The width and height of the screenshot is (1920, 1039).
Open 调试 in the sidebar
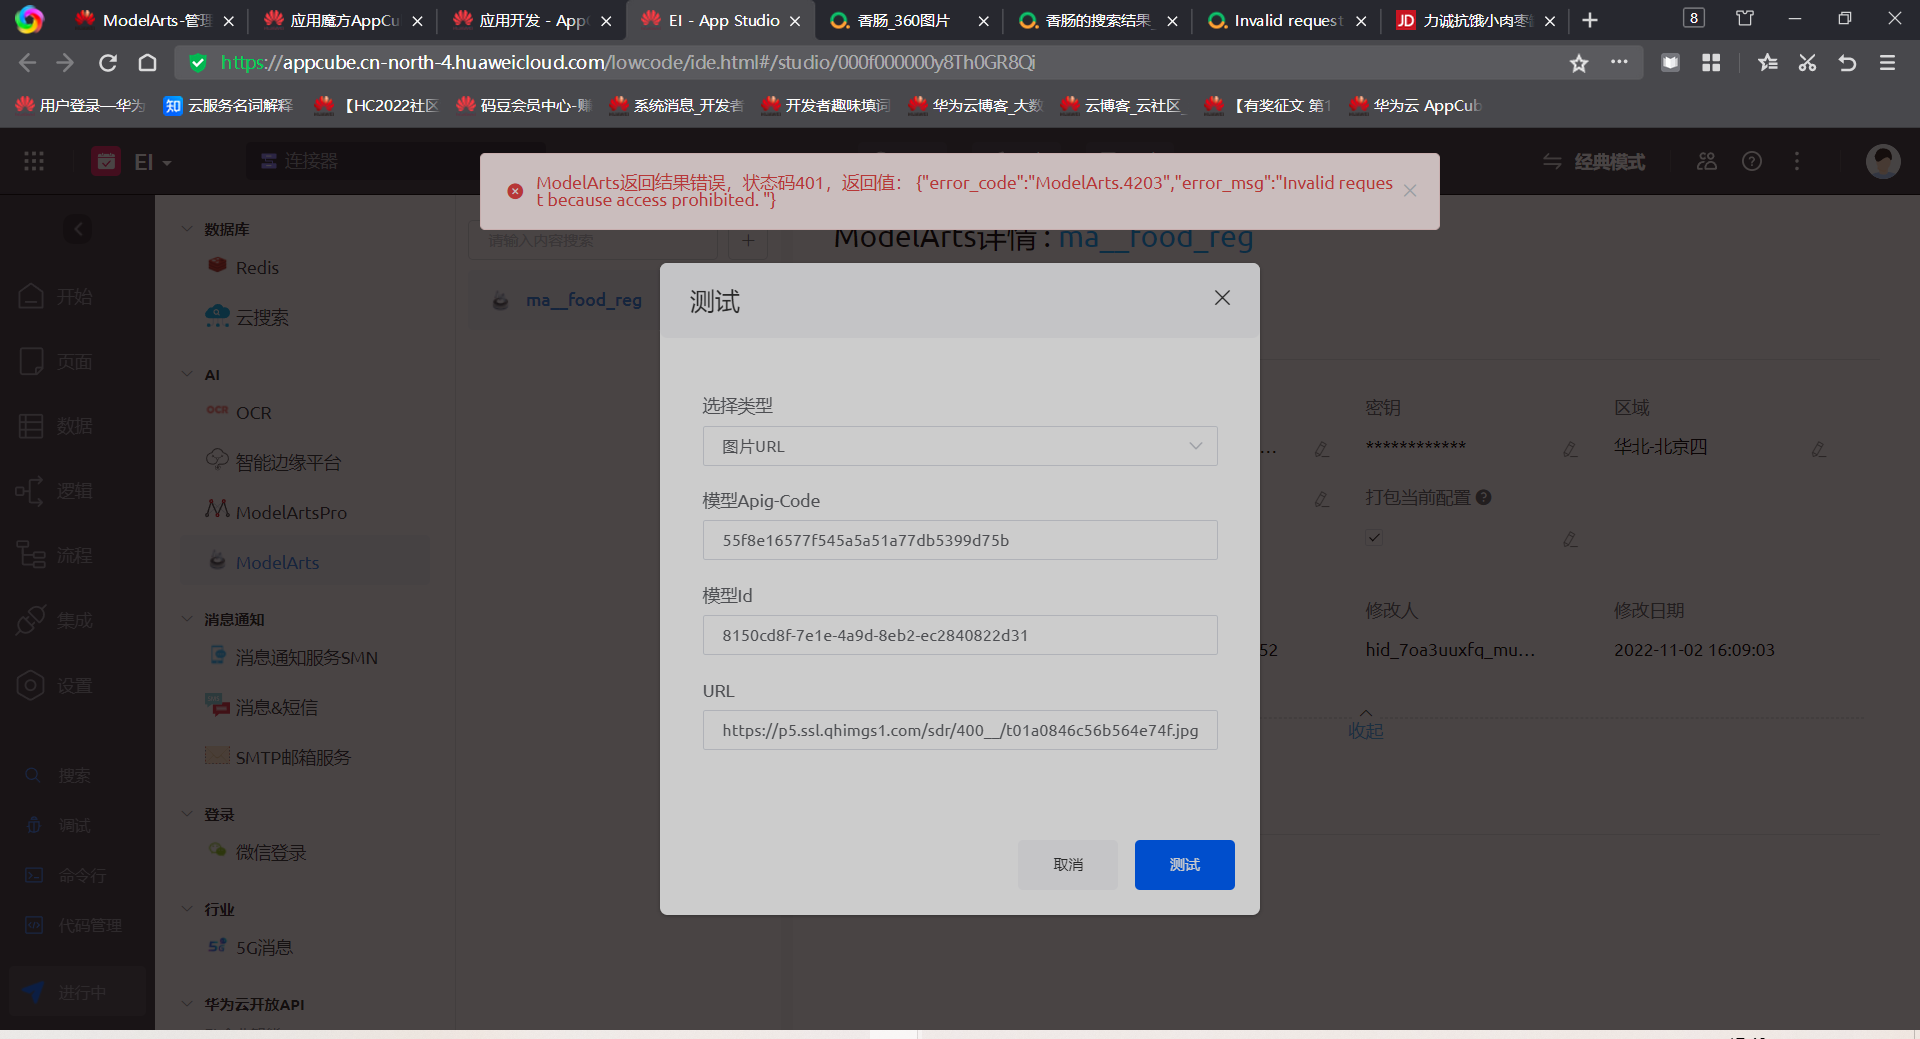(58, 826)
